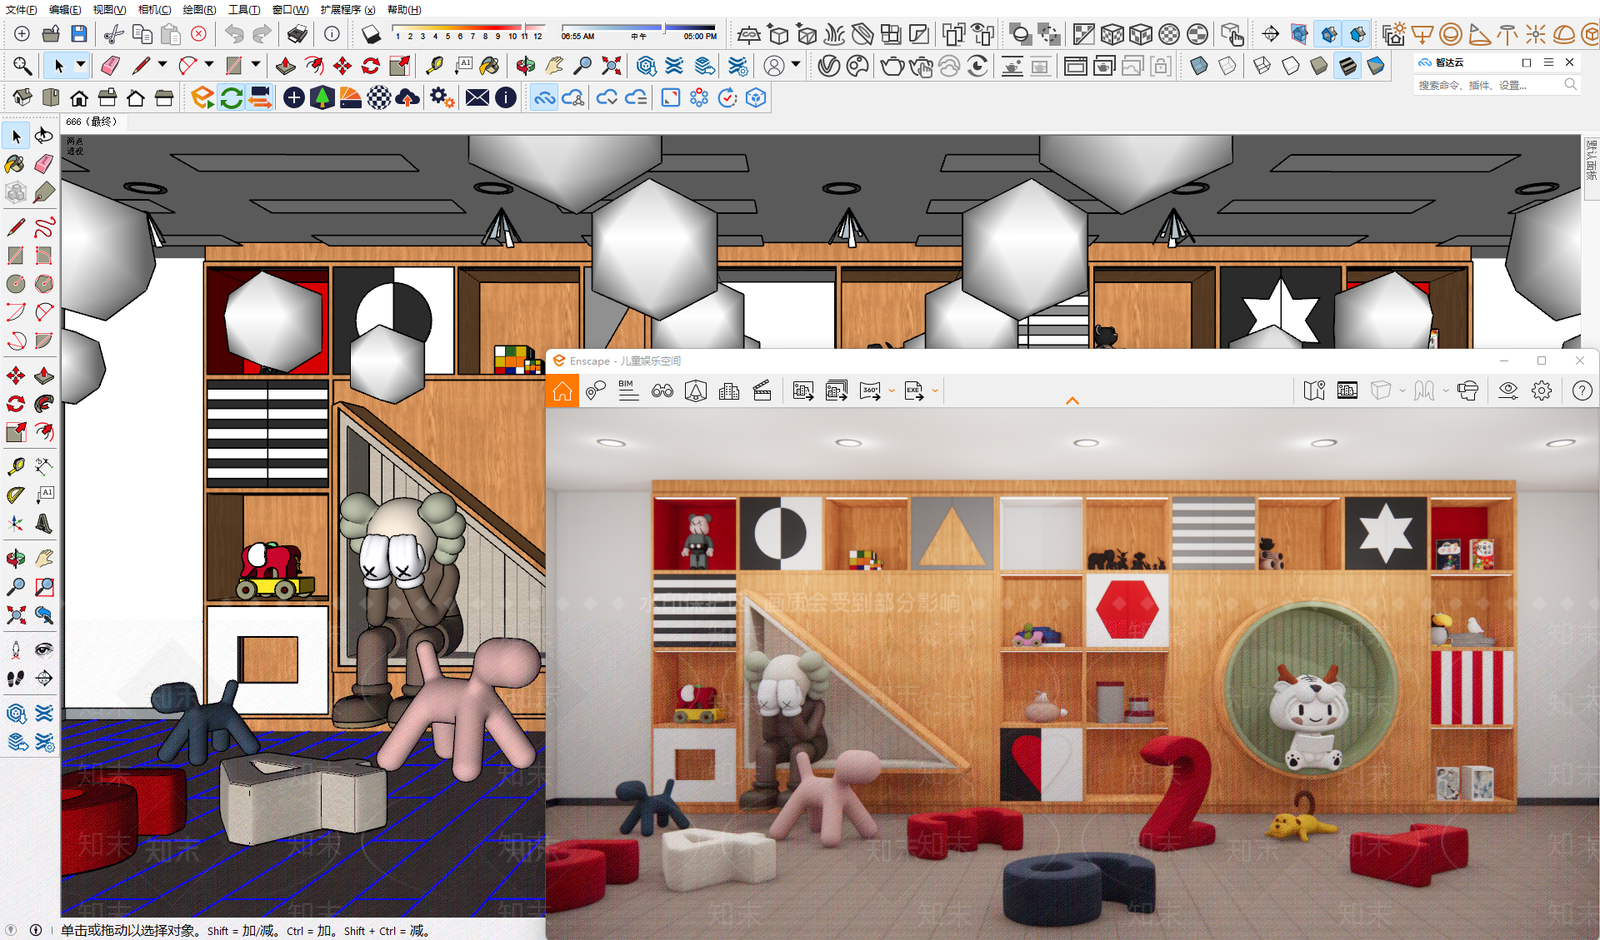This screenshot has height=940, width=1600.
Task: Start Enscape from the SketchUp toolbar
Action: coord(202,97)
